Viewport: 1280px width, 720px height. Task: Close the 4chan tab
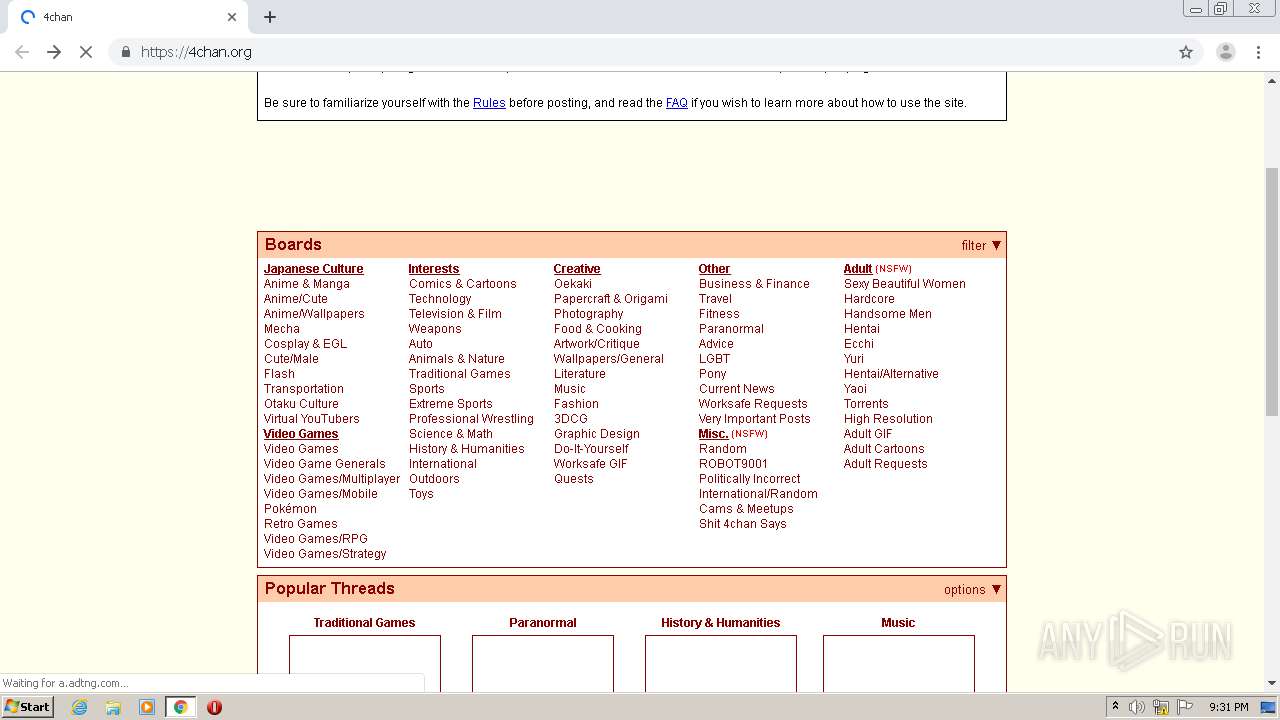coord(232,17)
